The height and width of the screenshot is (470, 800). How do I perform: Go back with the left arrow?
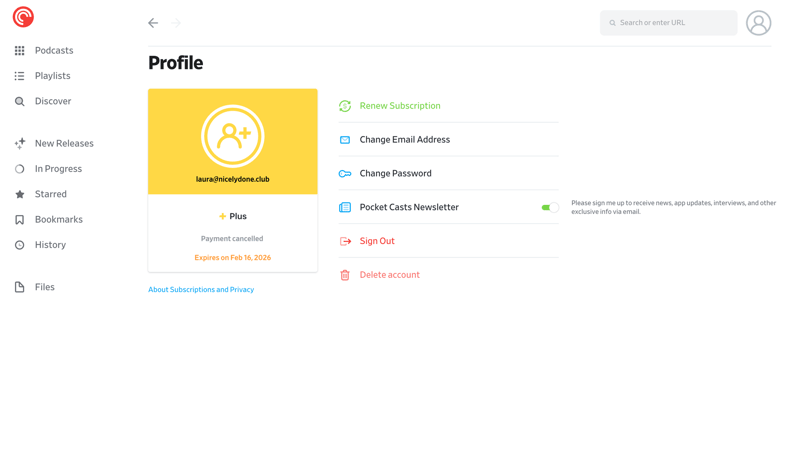(153, 23)
